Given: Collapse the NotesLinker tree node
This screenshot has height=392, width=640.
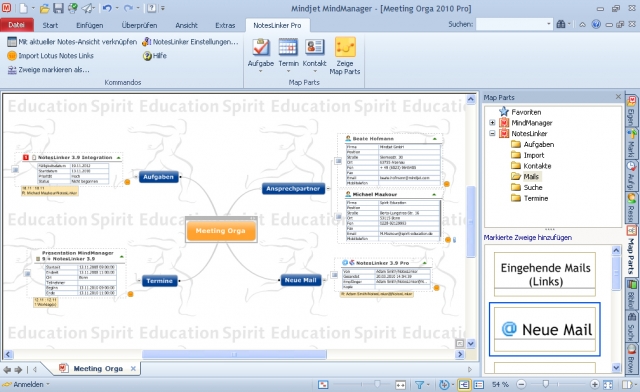Looking at the screenshot, I should (492, 134).
